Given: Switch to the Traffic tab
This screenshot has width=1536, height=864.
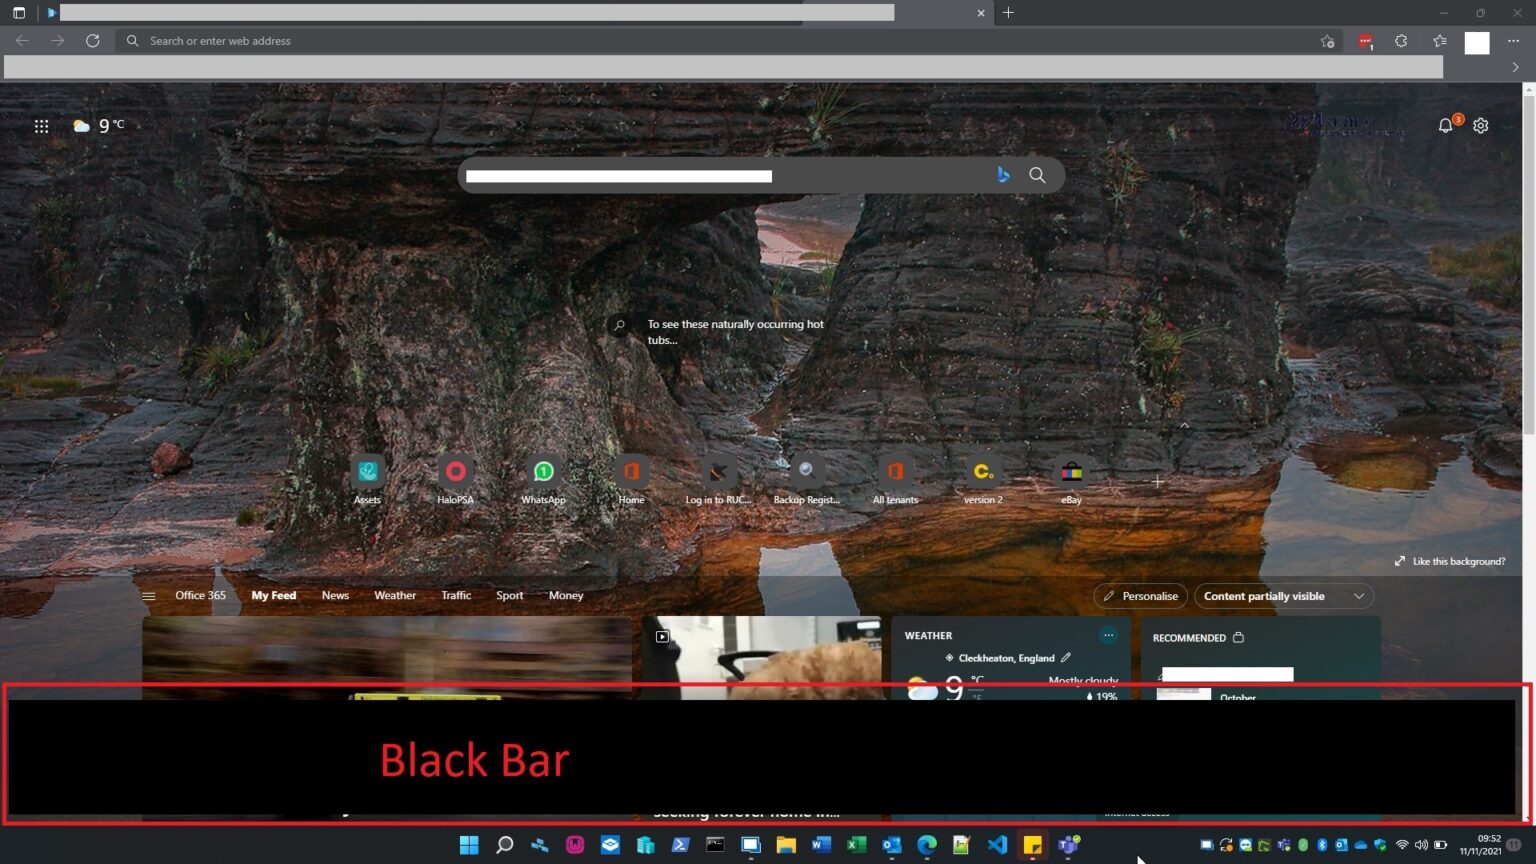Looking at the screenshot, I should (x=456, y=595).
